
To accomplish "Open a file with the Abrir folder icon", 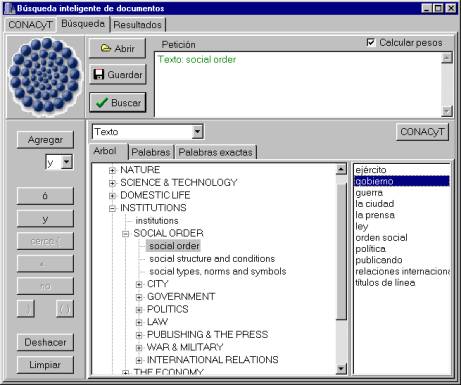I will coord(105,48).
